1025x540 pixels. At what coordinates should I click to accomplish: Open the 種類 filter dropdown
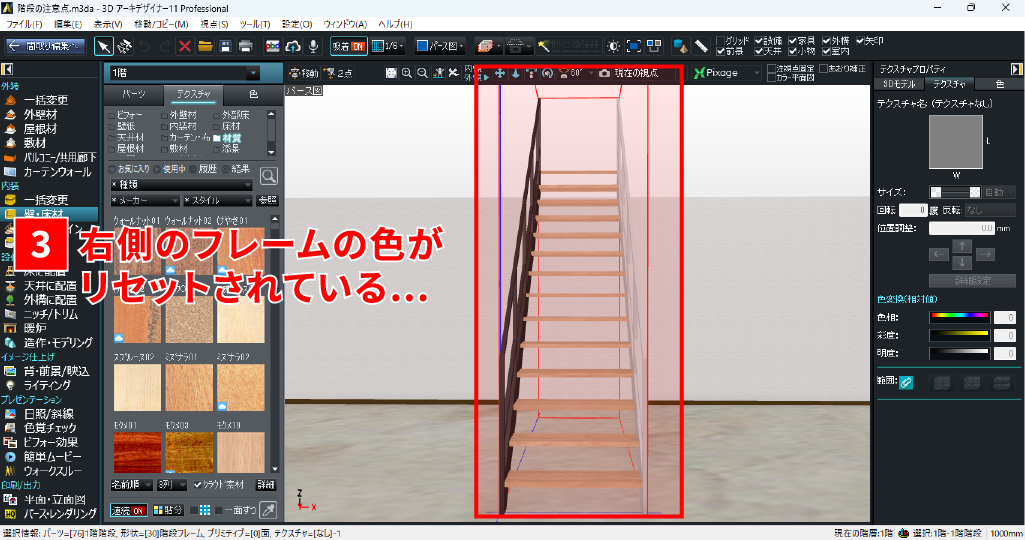(x=181, y=185)
